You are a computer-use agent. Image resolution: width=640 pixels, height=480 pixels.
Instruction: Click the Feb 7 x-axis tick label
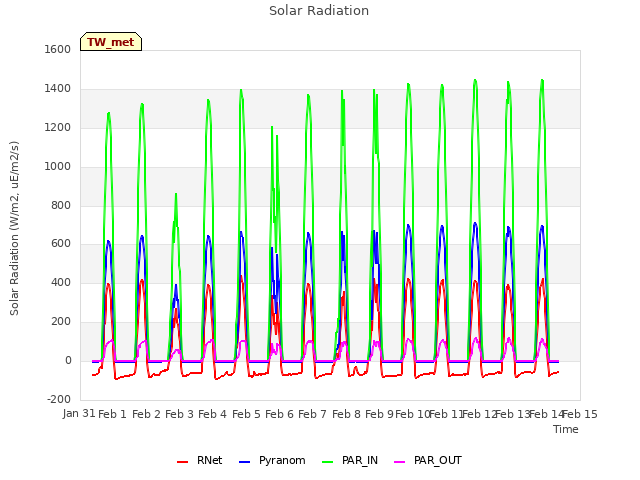tap(312, 414)
